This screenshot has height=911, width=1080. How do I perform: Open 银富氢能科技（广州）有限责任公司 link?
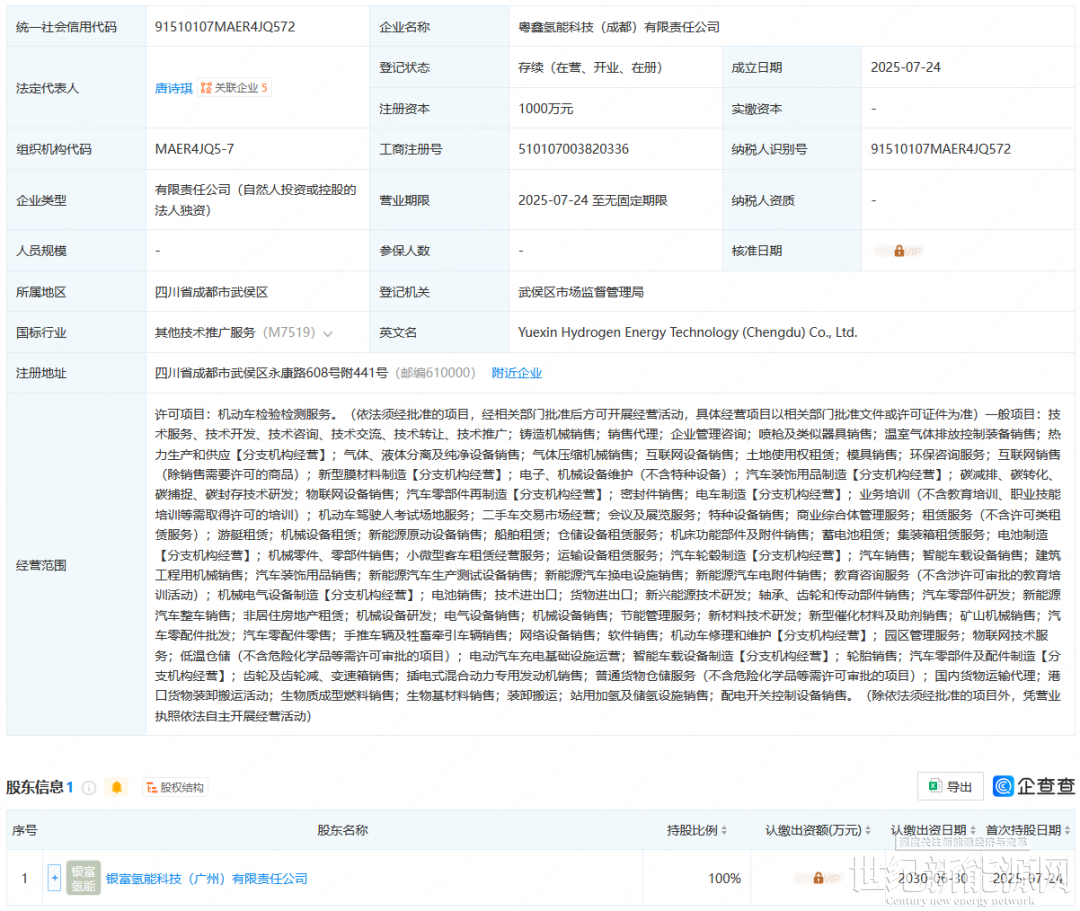[x=206, y=878]
